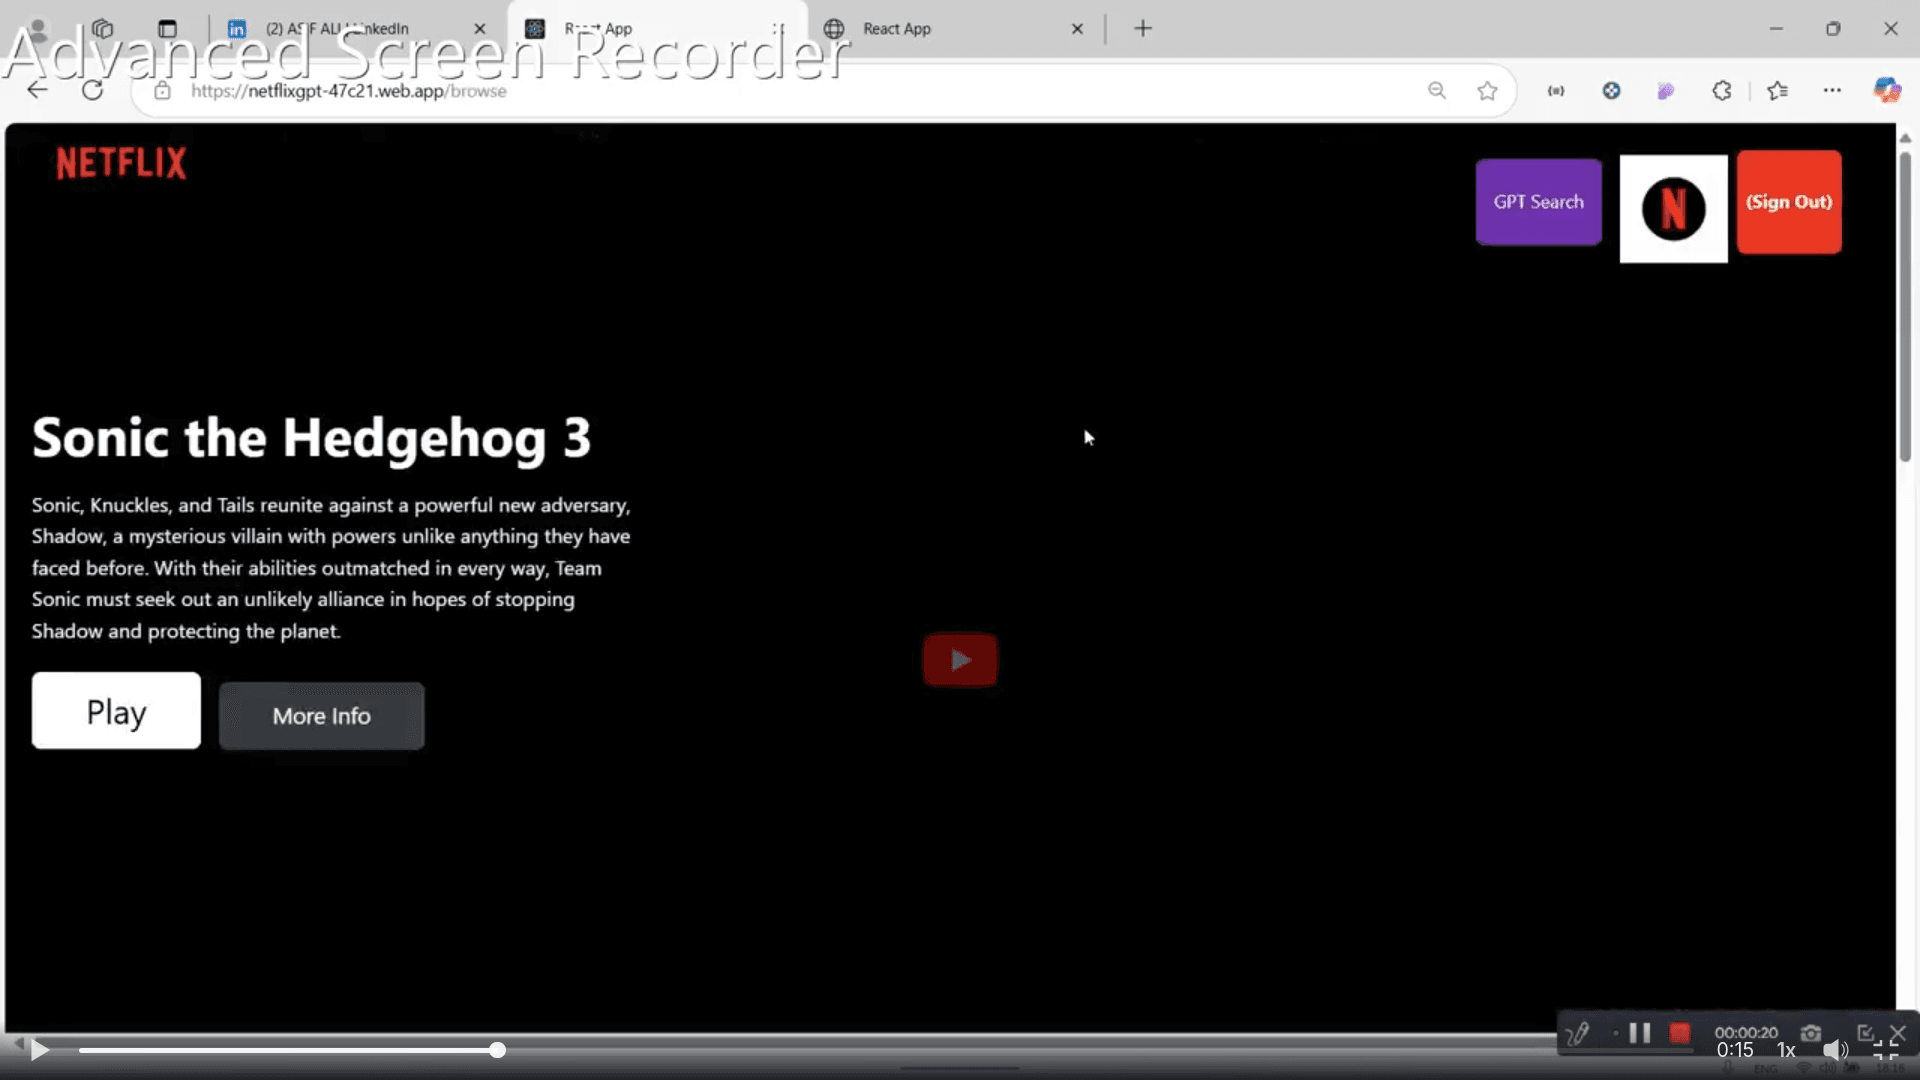Image resolution: width=1920 pixels, height=1080 pixels.
Task: View site information lock icon
Action: pyautogui.click(x=162, y=91)
